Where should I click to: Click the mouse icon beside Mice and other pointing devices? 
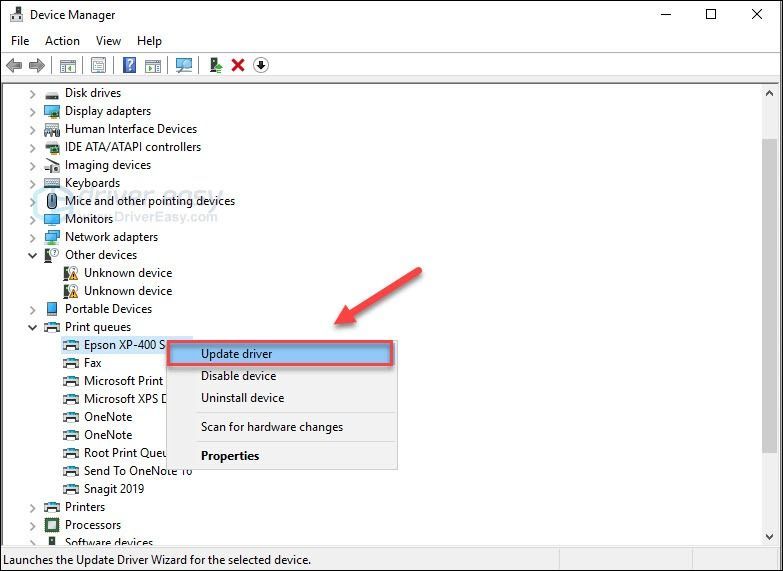52,201
